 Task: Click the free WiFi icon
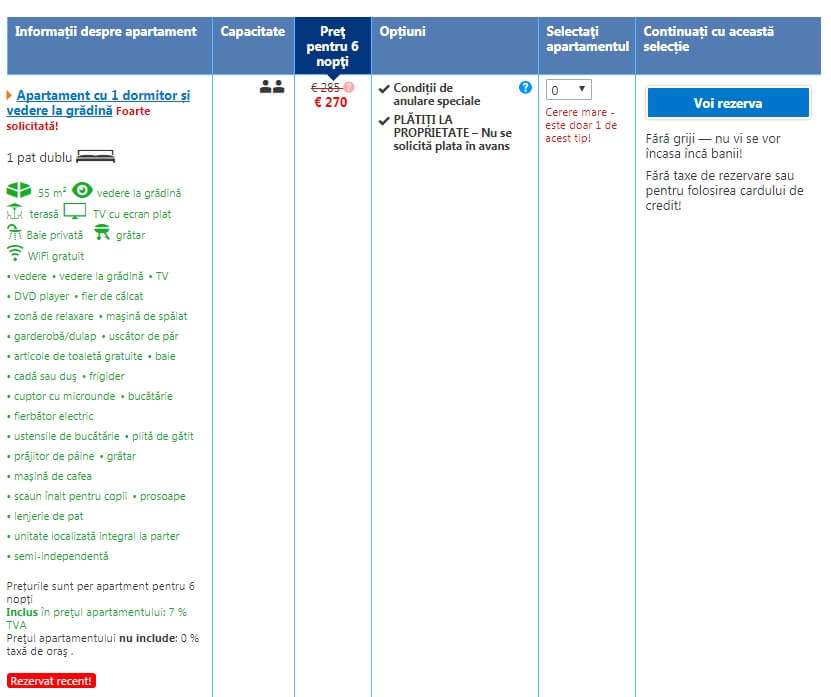tap(15, 254)
